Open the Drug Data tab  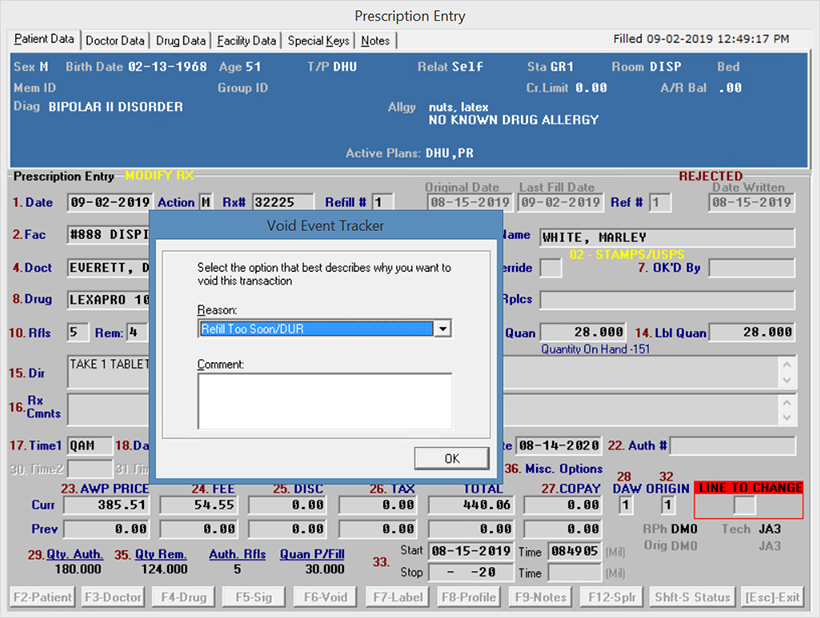tap(181, 41)
